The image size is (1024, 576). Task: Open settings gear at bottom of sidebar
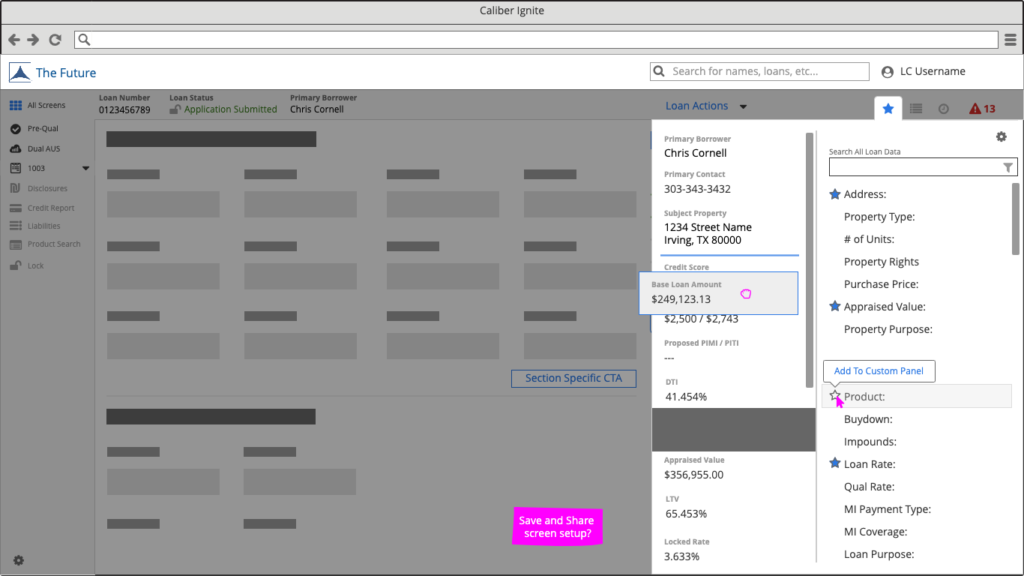(18, 560)
